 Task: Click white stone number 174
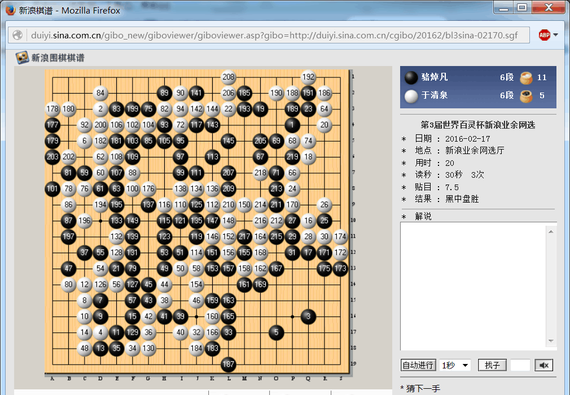coord(340,237)
